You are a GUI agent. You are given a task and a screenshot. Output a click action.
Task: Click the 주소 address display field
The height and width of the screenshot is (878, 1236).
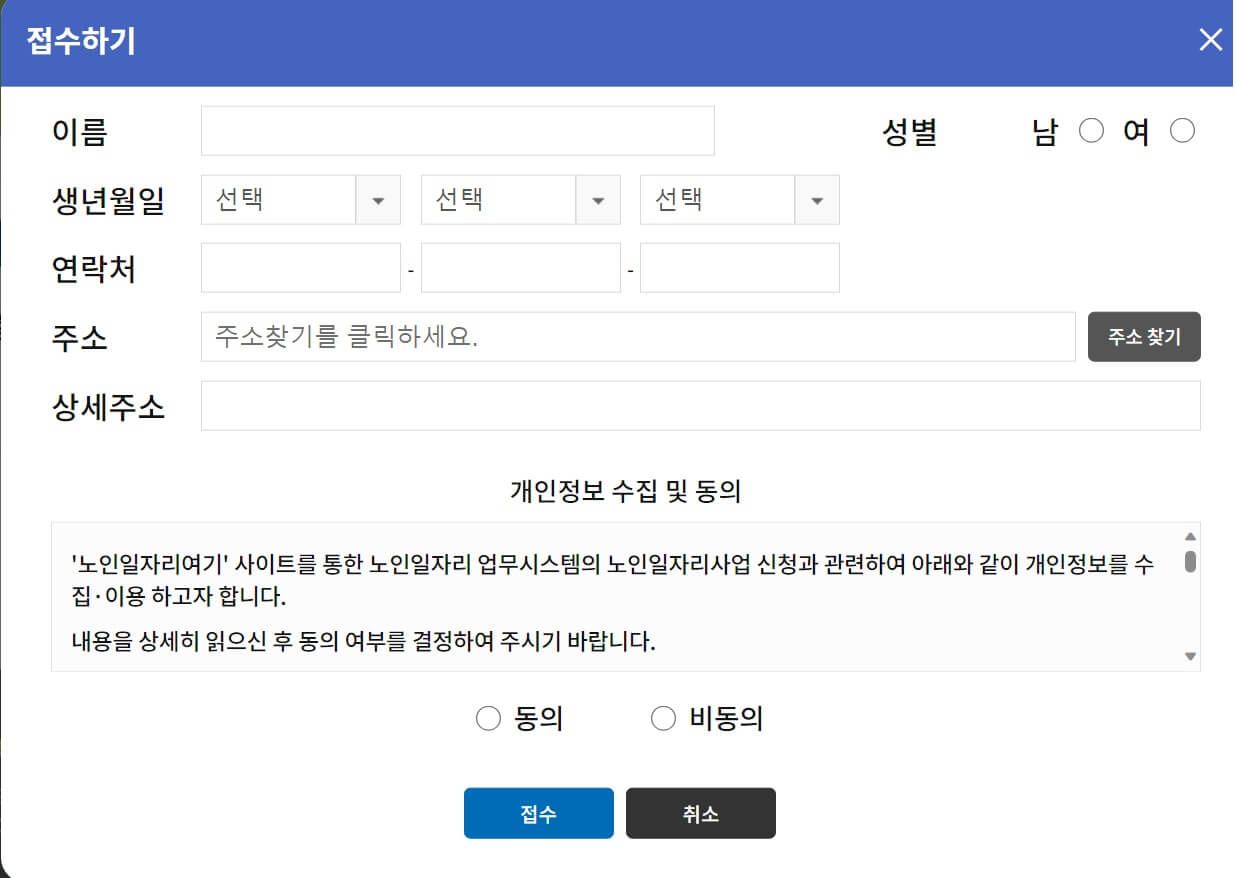640,337
